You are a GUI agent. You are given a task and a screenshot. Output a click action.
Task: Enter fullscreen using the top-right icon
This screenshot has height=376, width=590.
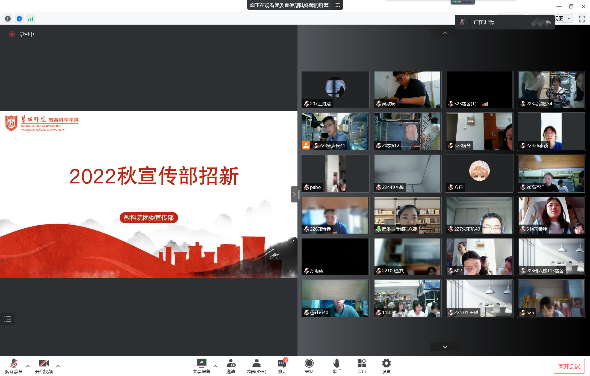click(582, 18)
